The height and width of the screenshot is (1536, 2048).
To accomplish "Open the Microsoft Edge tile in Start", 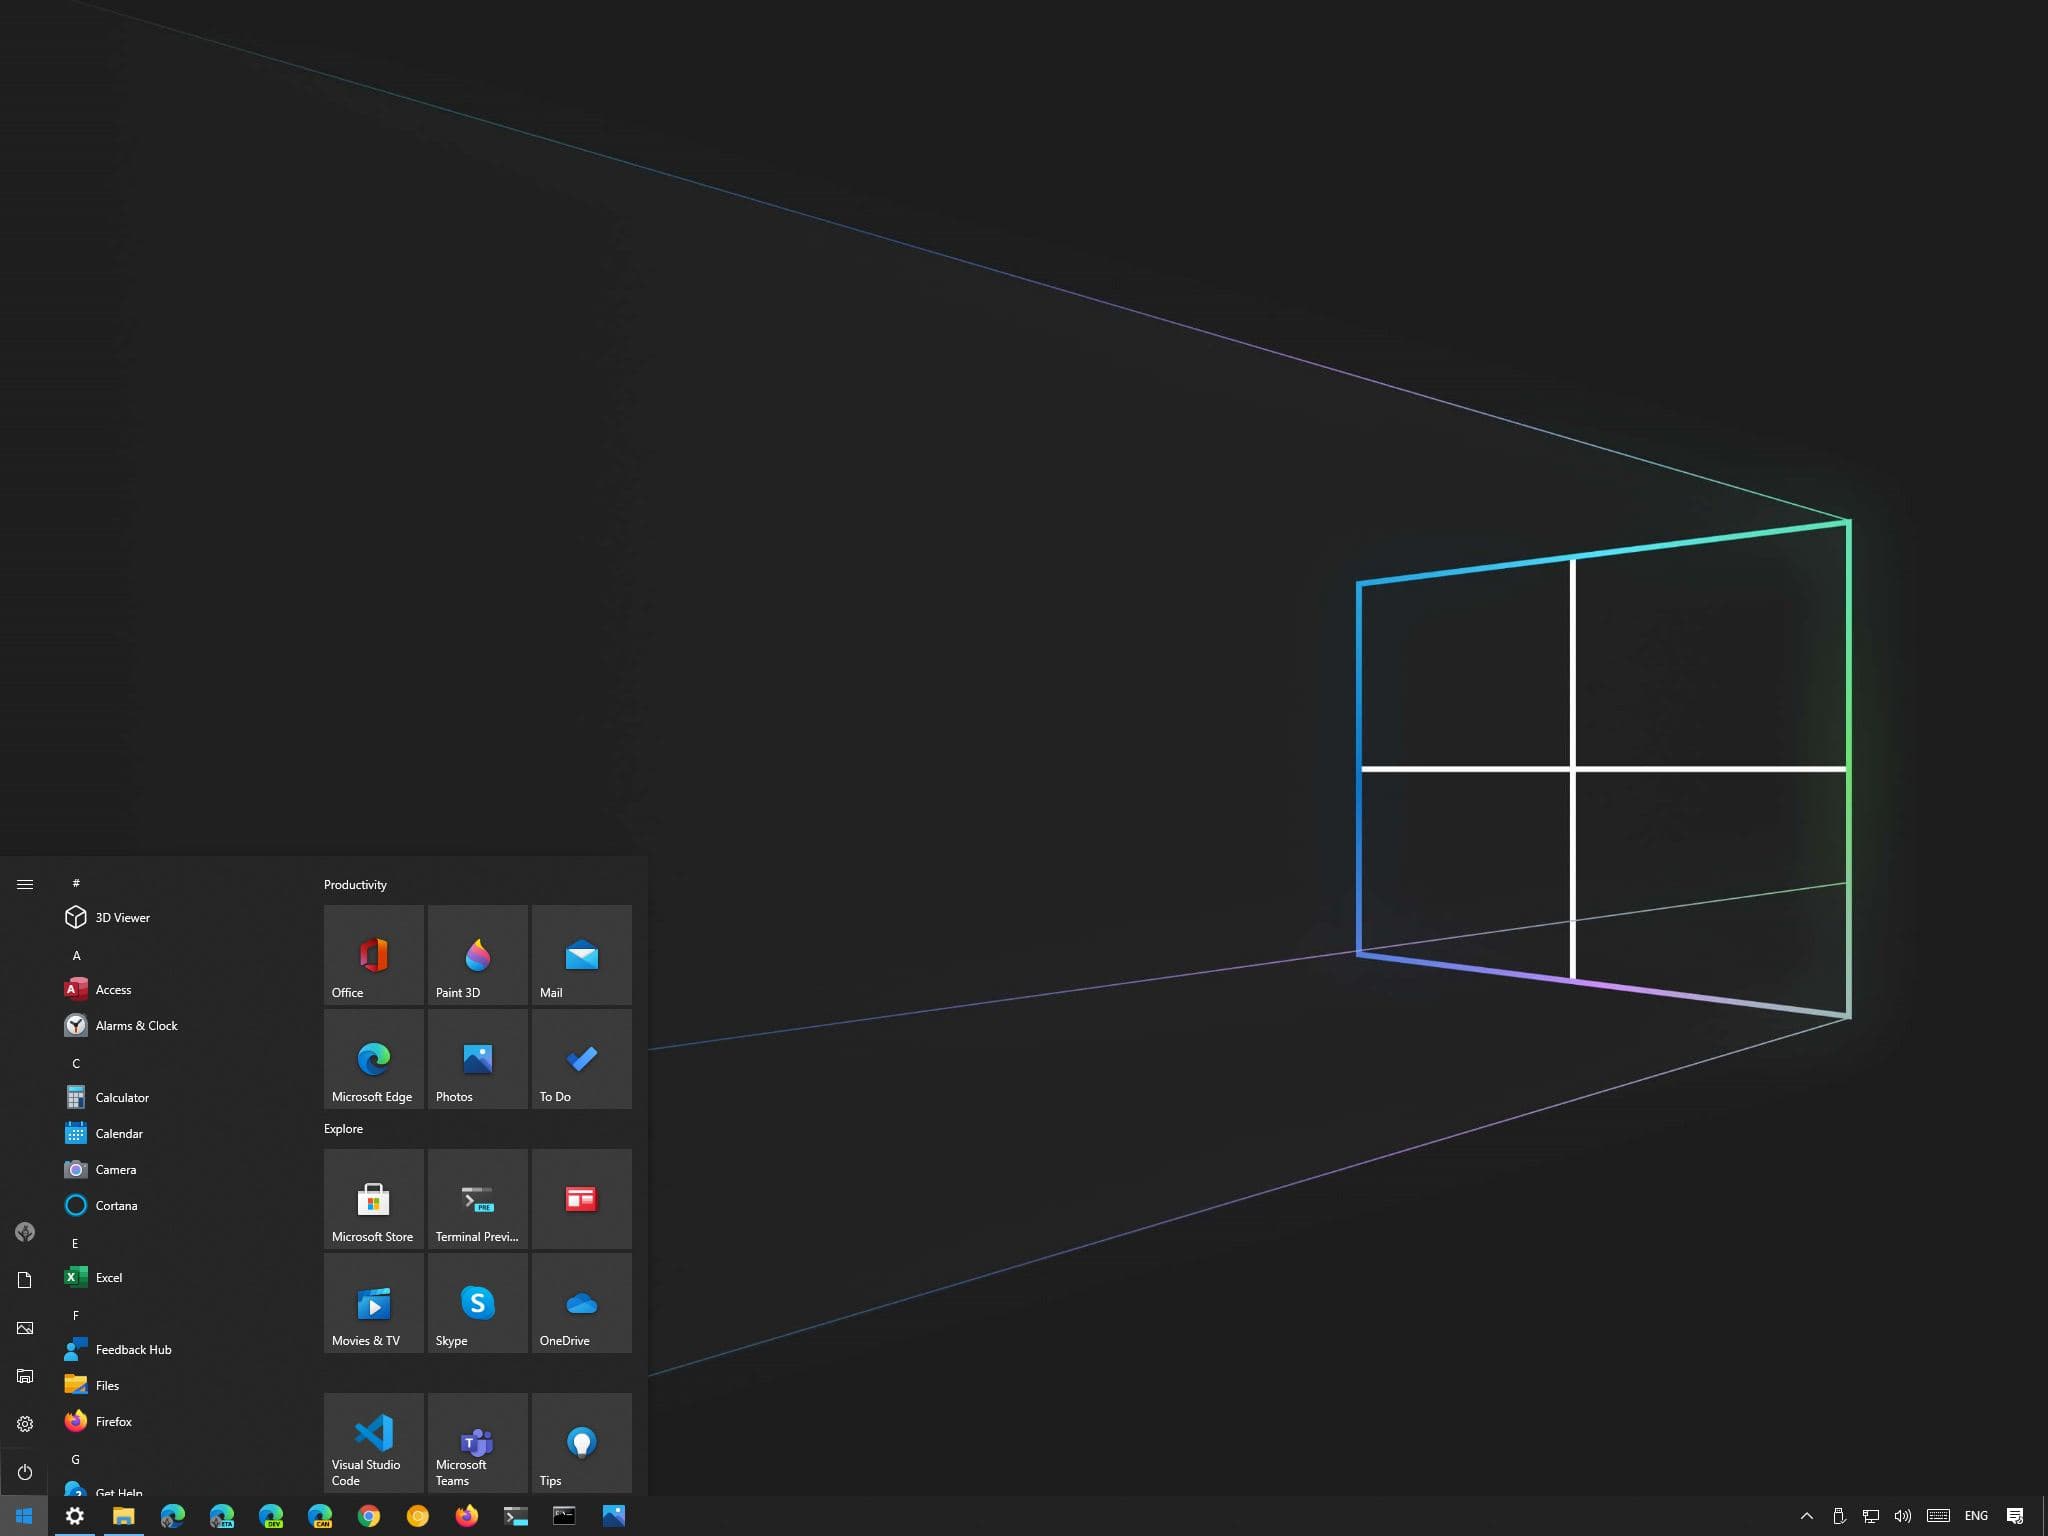I will 373,1058.
